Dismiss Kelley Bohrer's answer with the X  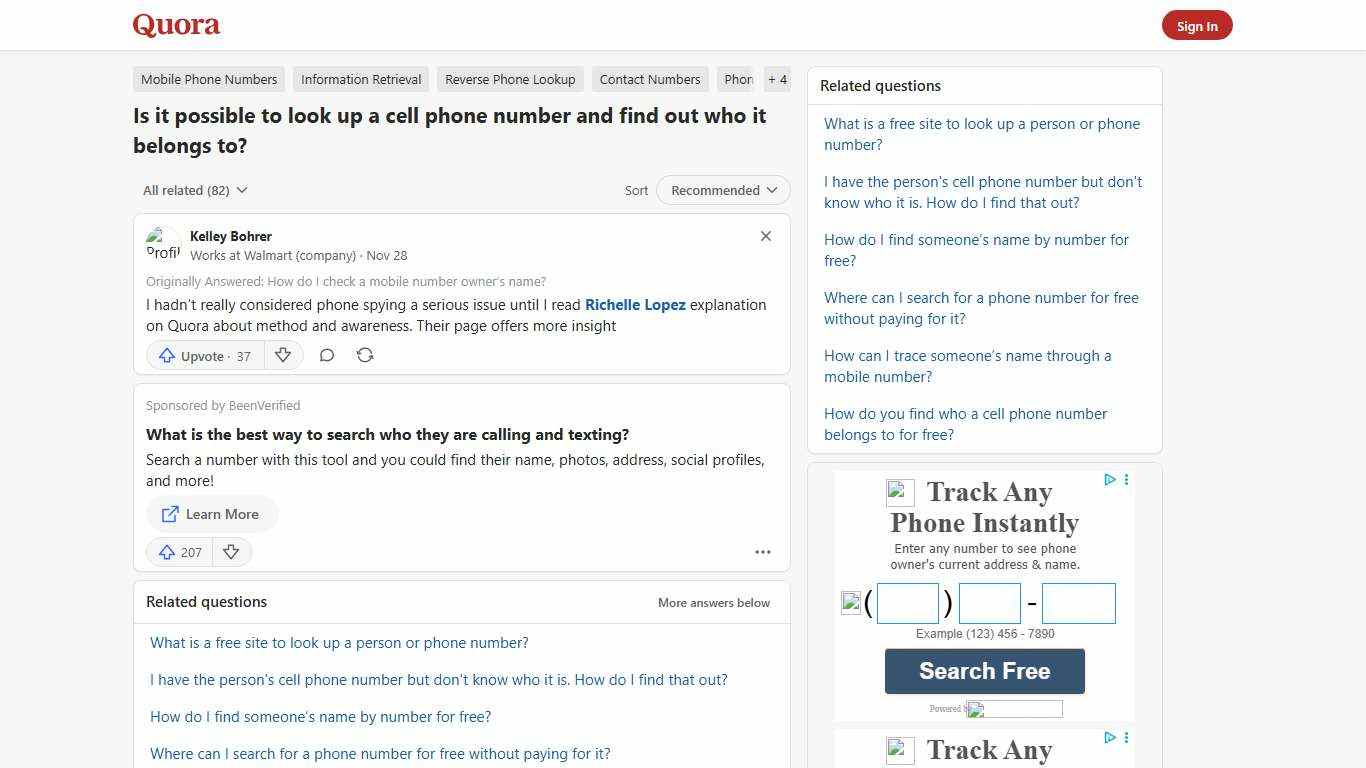point(765,236)
